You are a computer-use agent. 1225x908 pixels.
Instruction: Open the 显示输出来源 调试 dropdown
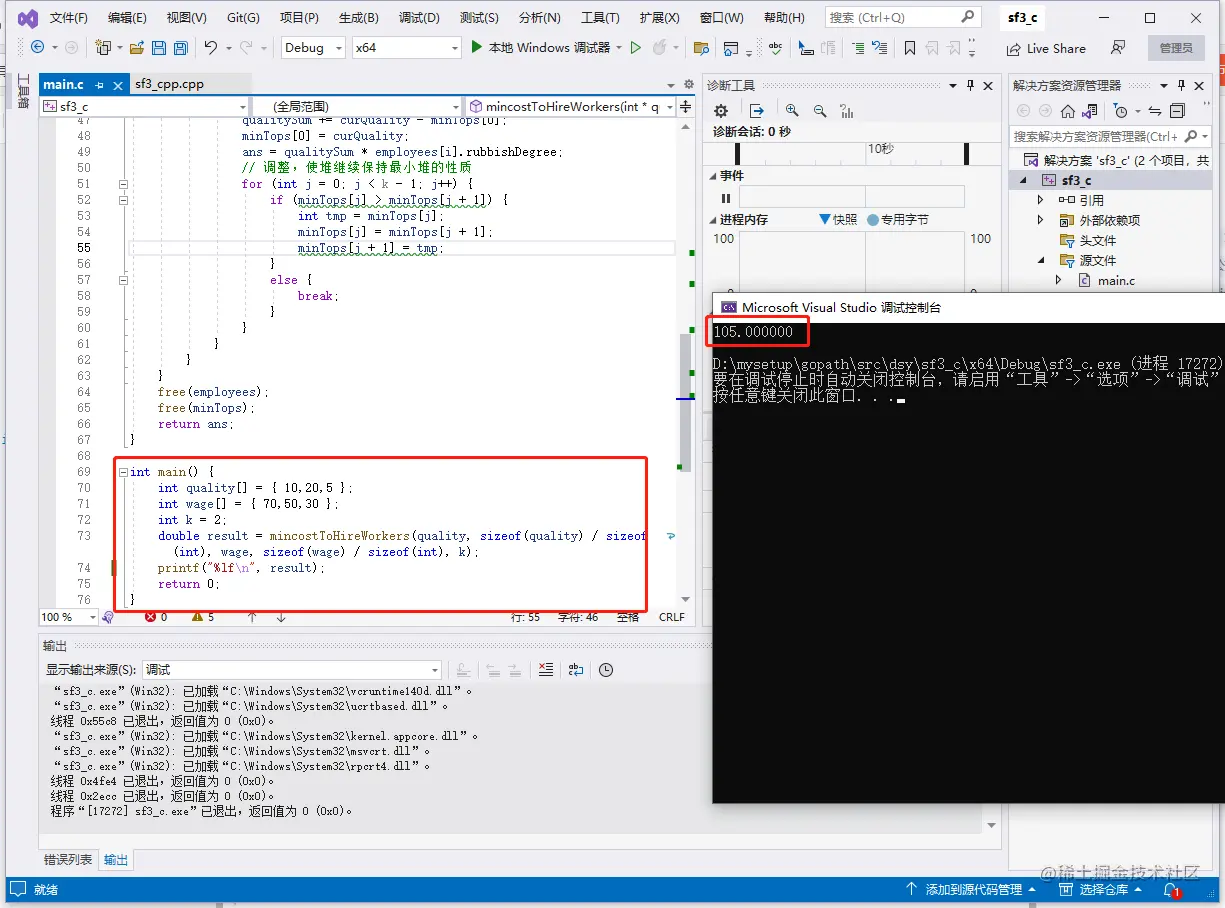pyautogui.click(x=291, y=670)
